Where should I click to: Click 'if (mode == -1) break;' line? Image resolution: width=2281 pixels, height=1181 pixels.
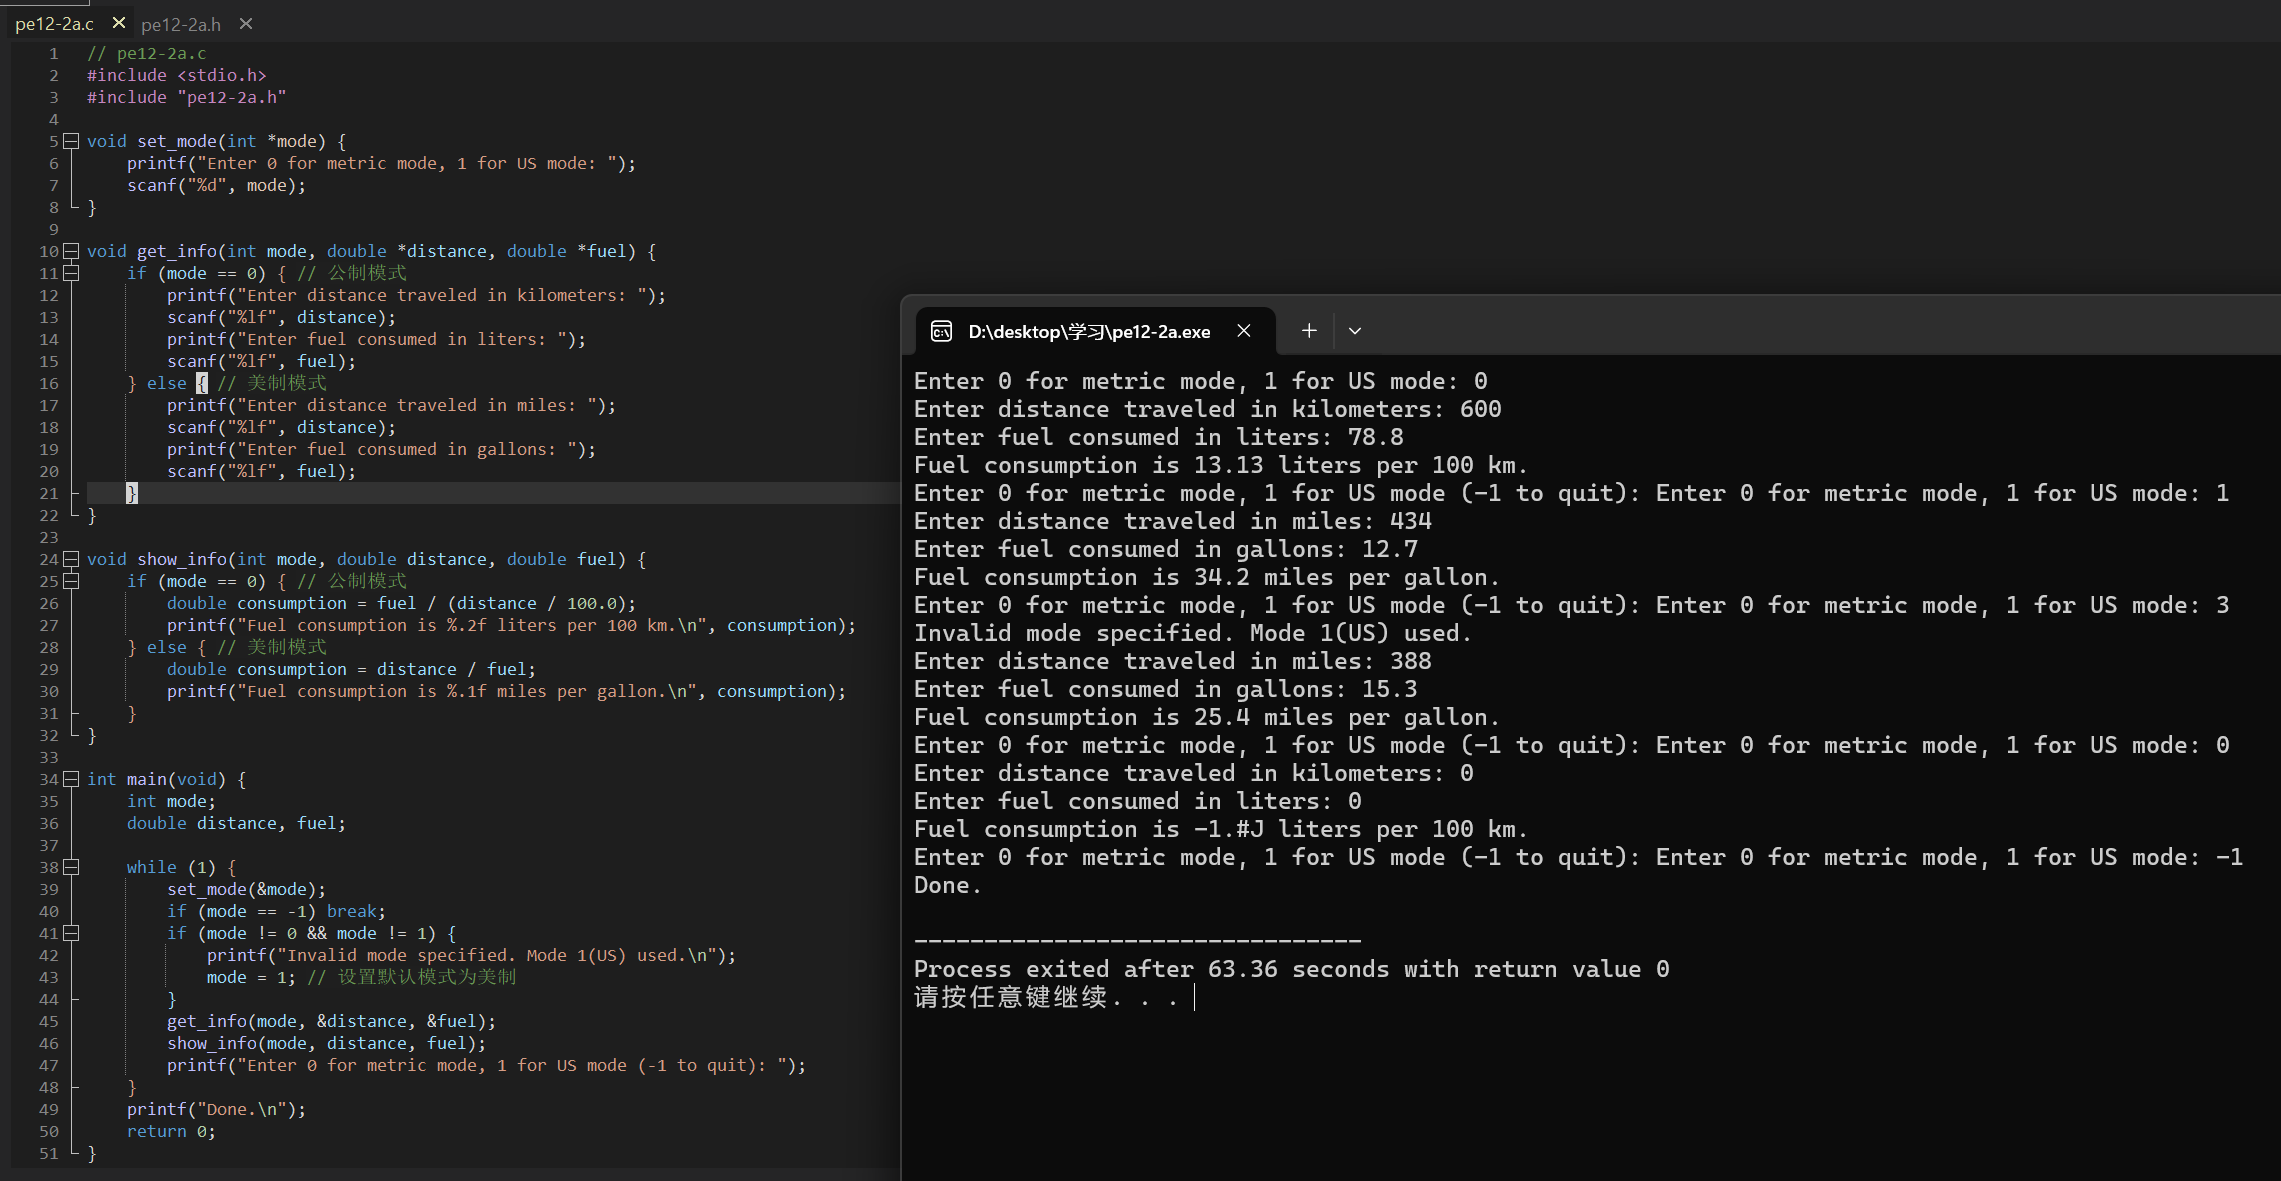(x=276, y=911)
